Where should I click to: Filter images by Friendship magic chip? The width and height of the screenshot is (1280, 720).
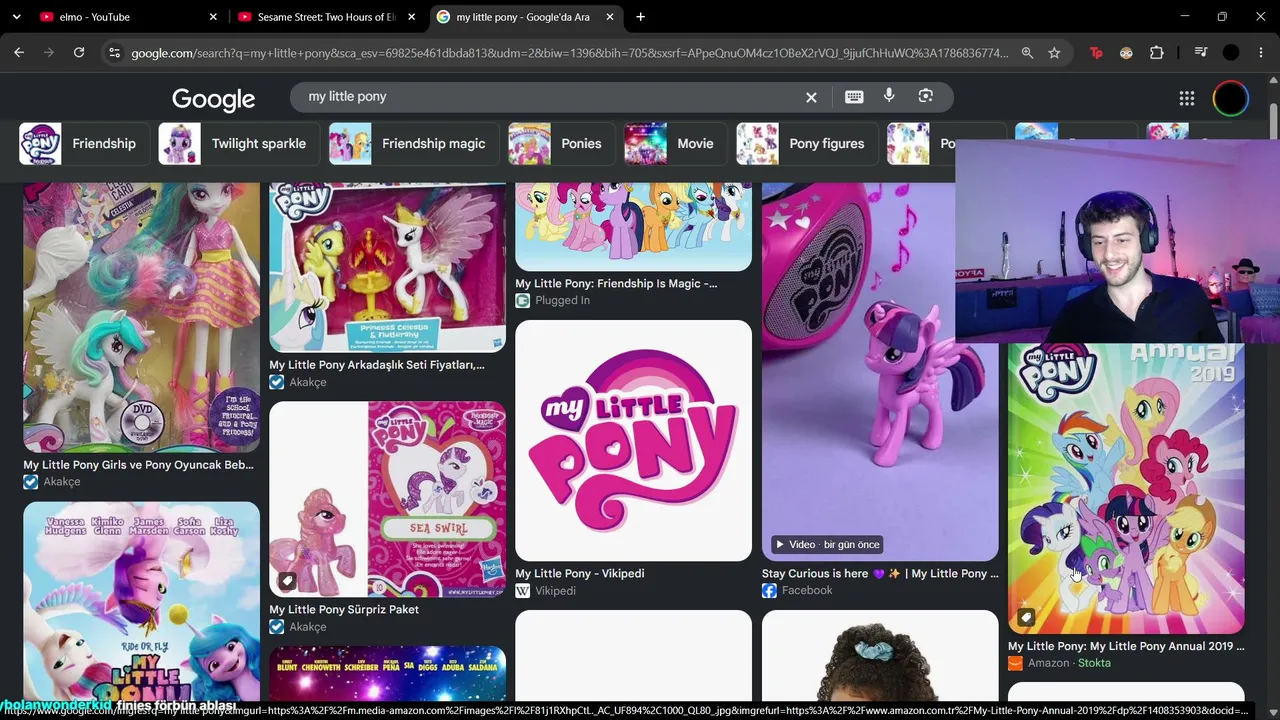tap(414, 144)
